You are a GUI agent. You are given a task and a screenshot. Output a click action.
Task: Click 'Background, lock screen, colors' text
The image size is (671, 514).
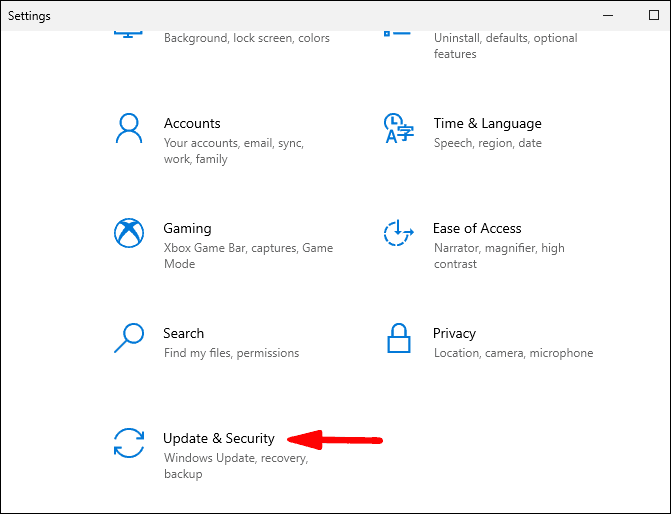pos(247,38)
